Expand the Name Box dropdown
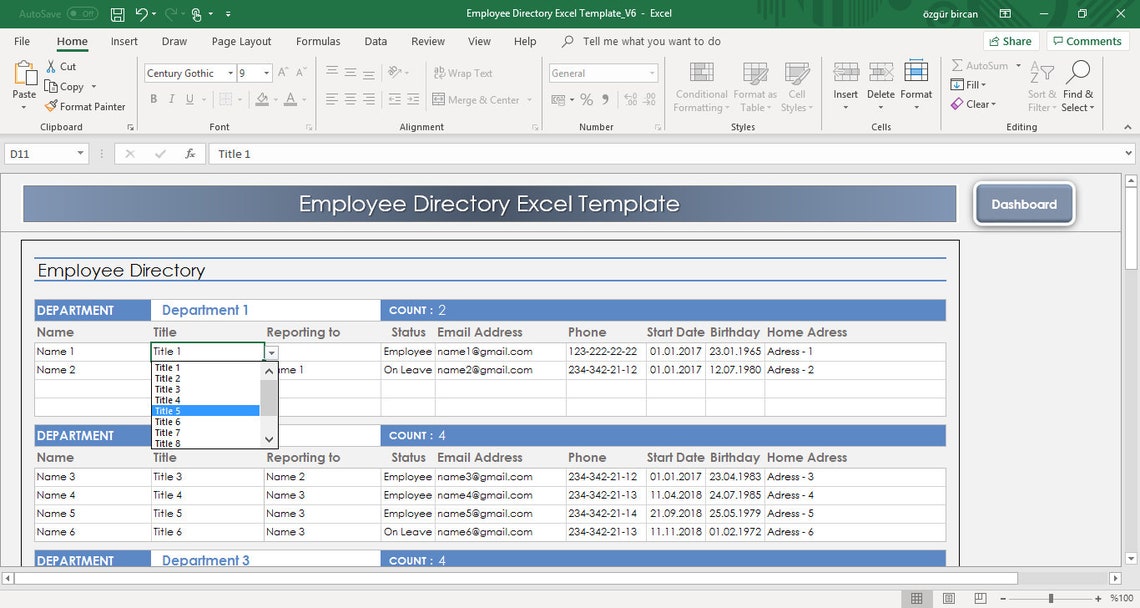 (82, 153)
